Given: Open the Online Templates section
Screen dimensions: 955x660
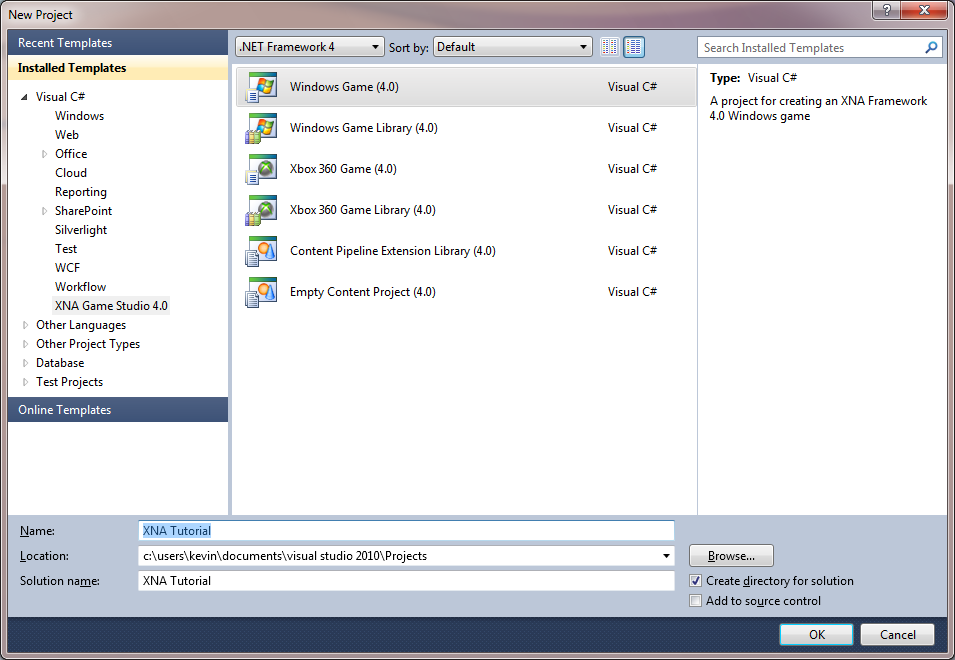Looking at the screenshot, I should pyautogui.click(x=118, y=410).
